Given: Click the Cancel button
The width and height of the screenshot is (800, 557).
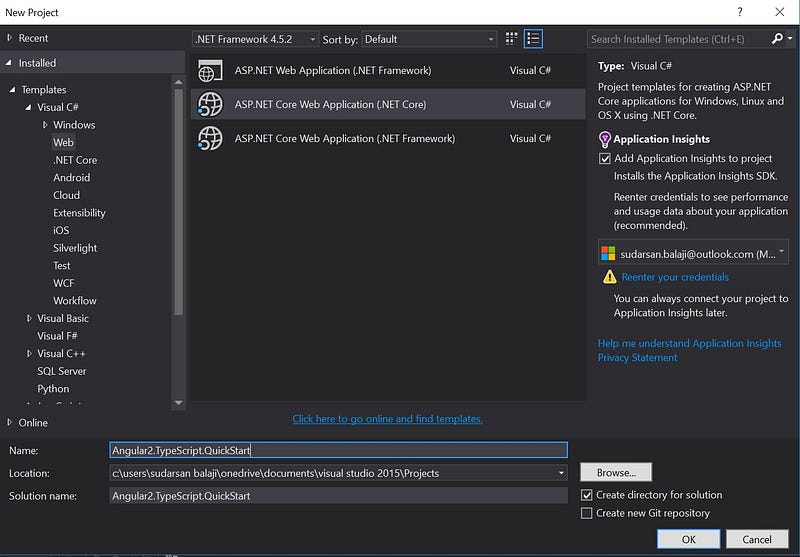Looking at the screenshot, I should coord(757,539).
